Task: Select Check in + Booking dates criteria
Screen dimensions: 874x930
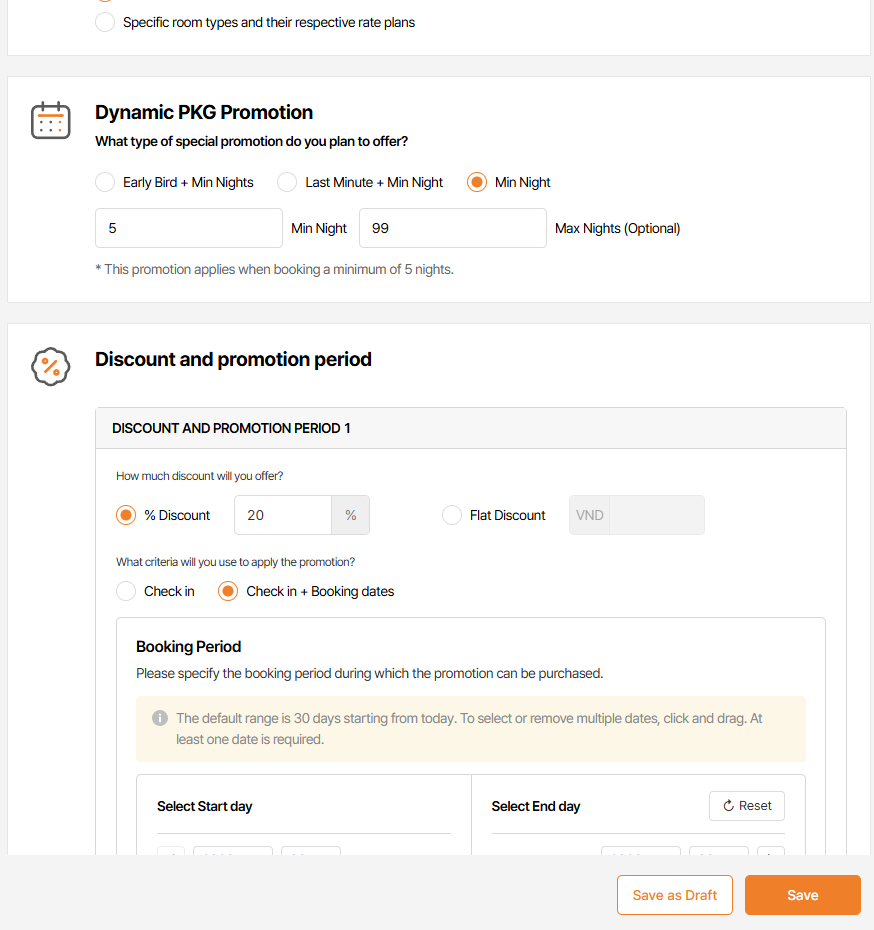Action: click(x=228, y=591)
